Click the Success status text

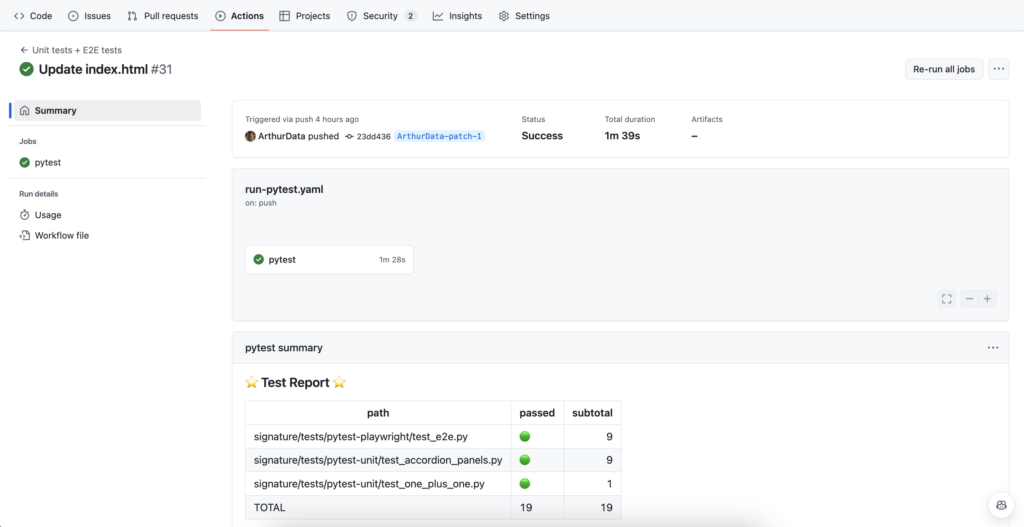pyautogui.click(x=542, y=136)
